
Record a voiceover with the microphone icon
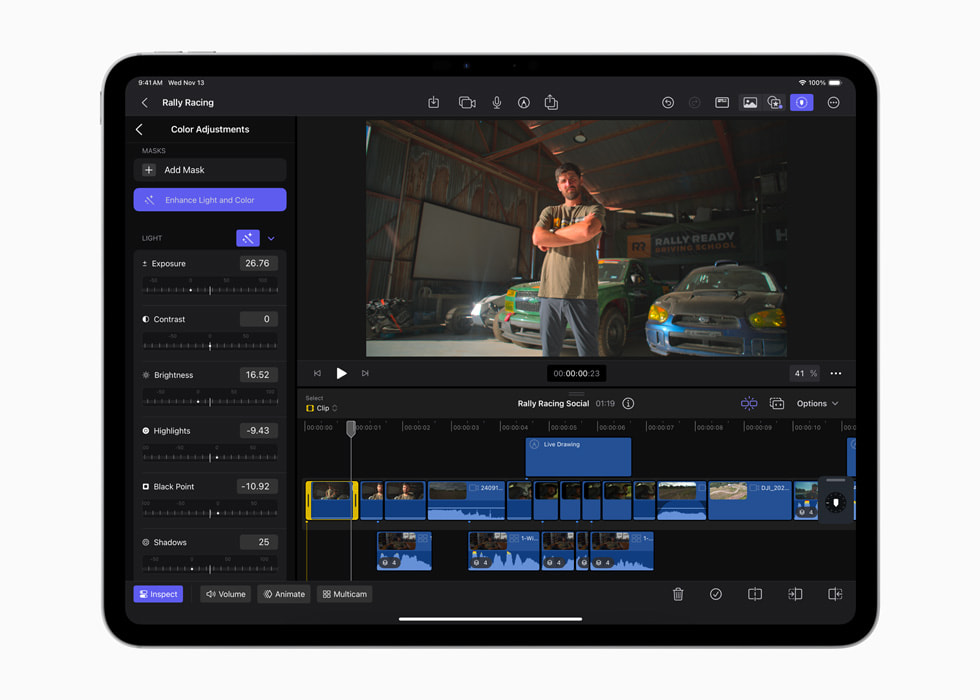click(497, 102)
